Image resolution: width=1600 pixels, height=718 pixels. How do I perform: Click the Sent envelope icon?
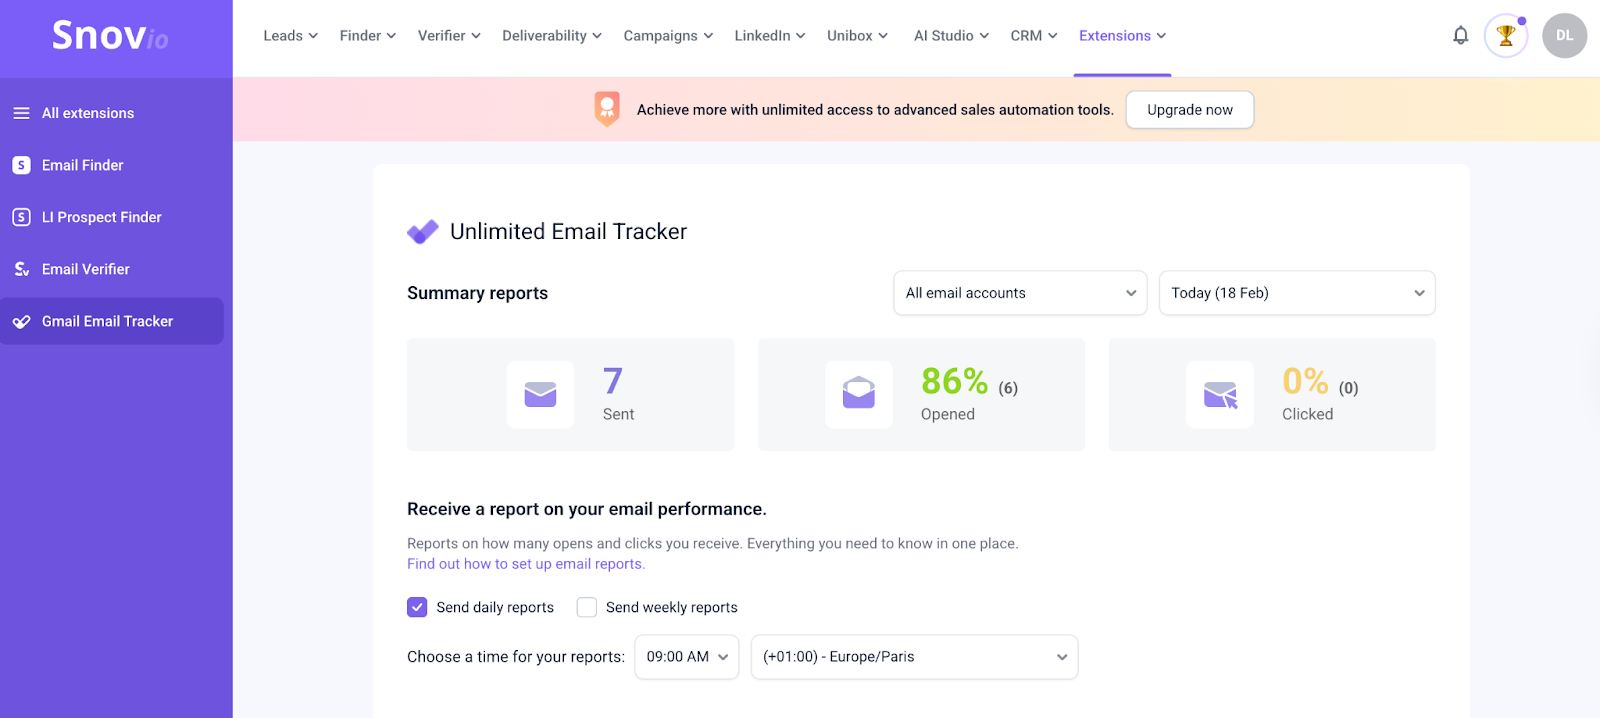coord(540,395)
